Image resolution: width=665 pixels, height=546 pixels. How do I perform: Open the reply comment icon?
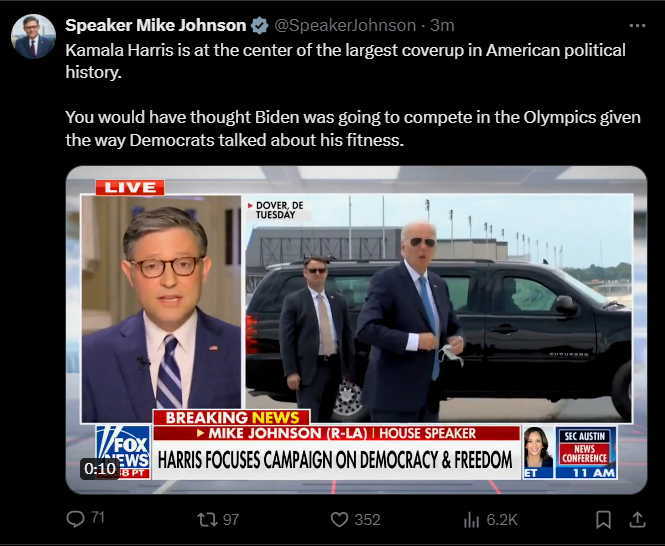tap(75, 519)
